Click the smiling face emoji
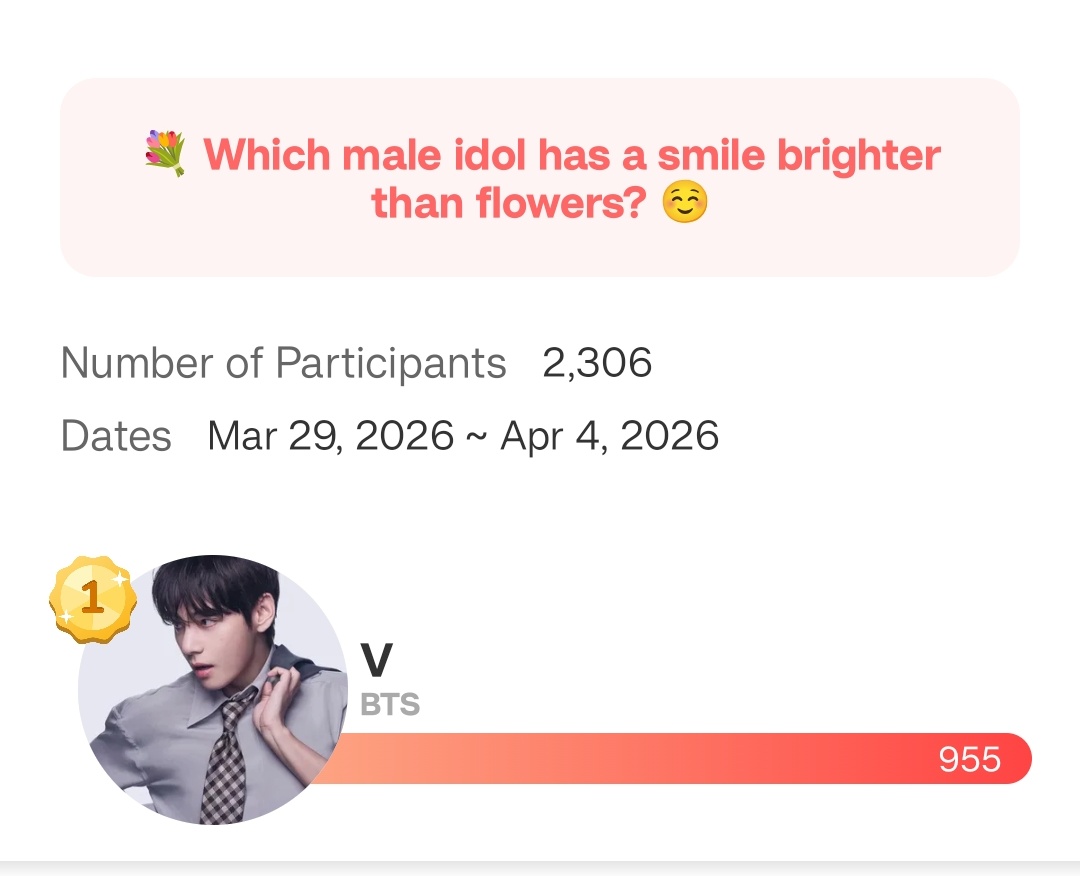The image size is (1080, 876). click(685, 203)
